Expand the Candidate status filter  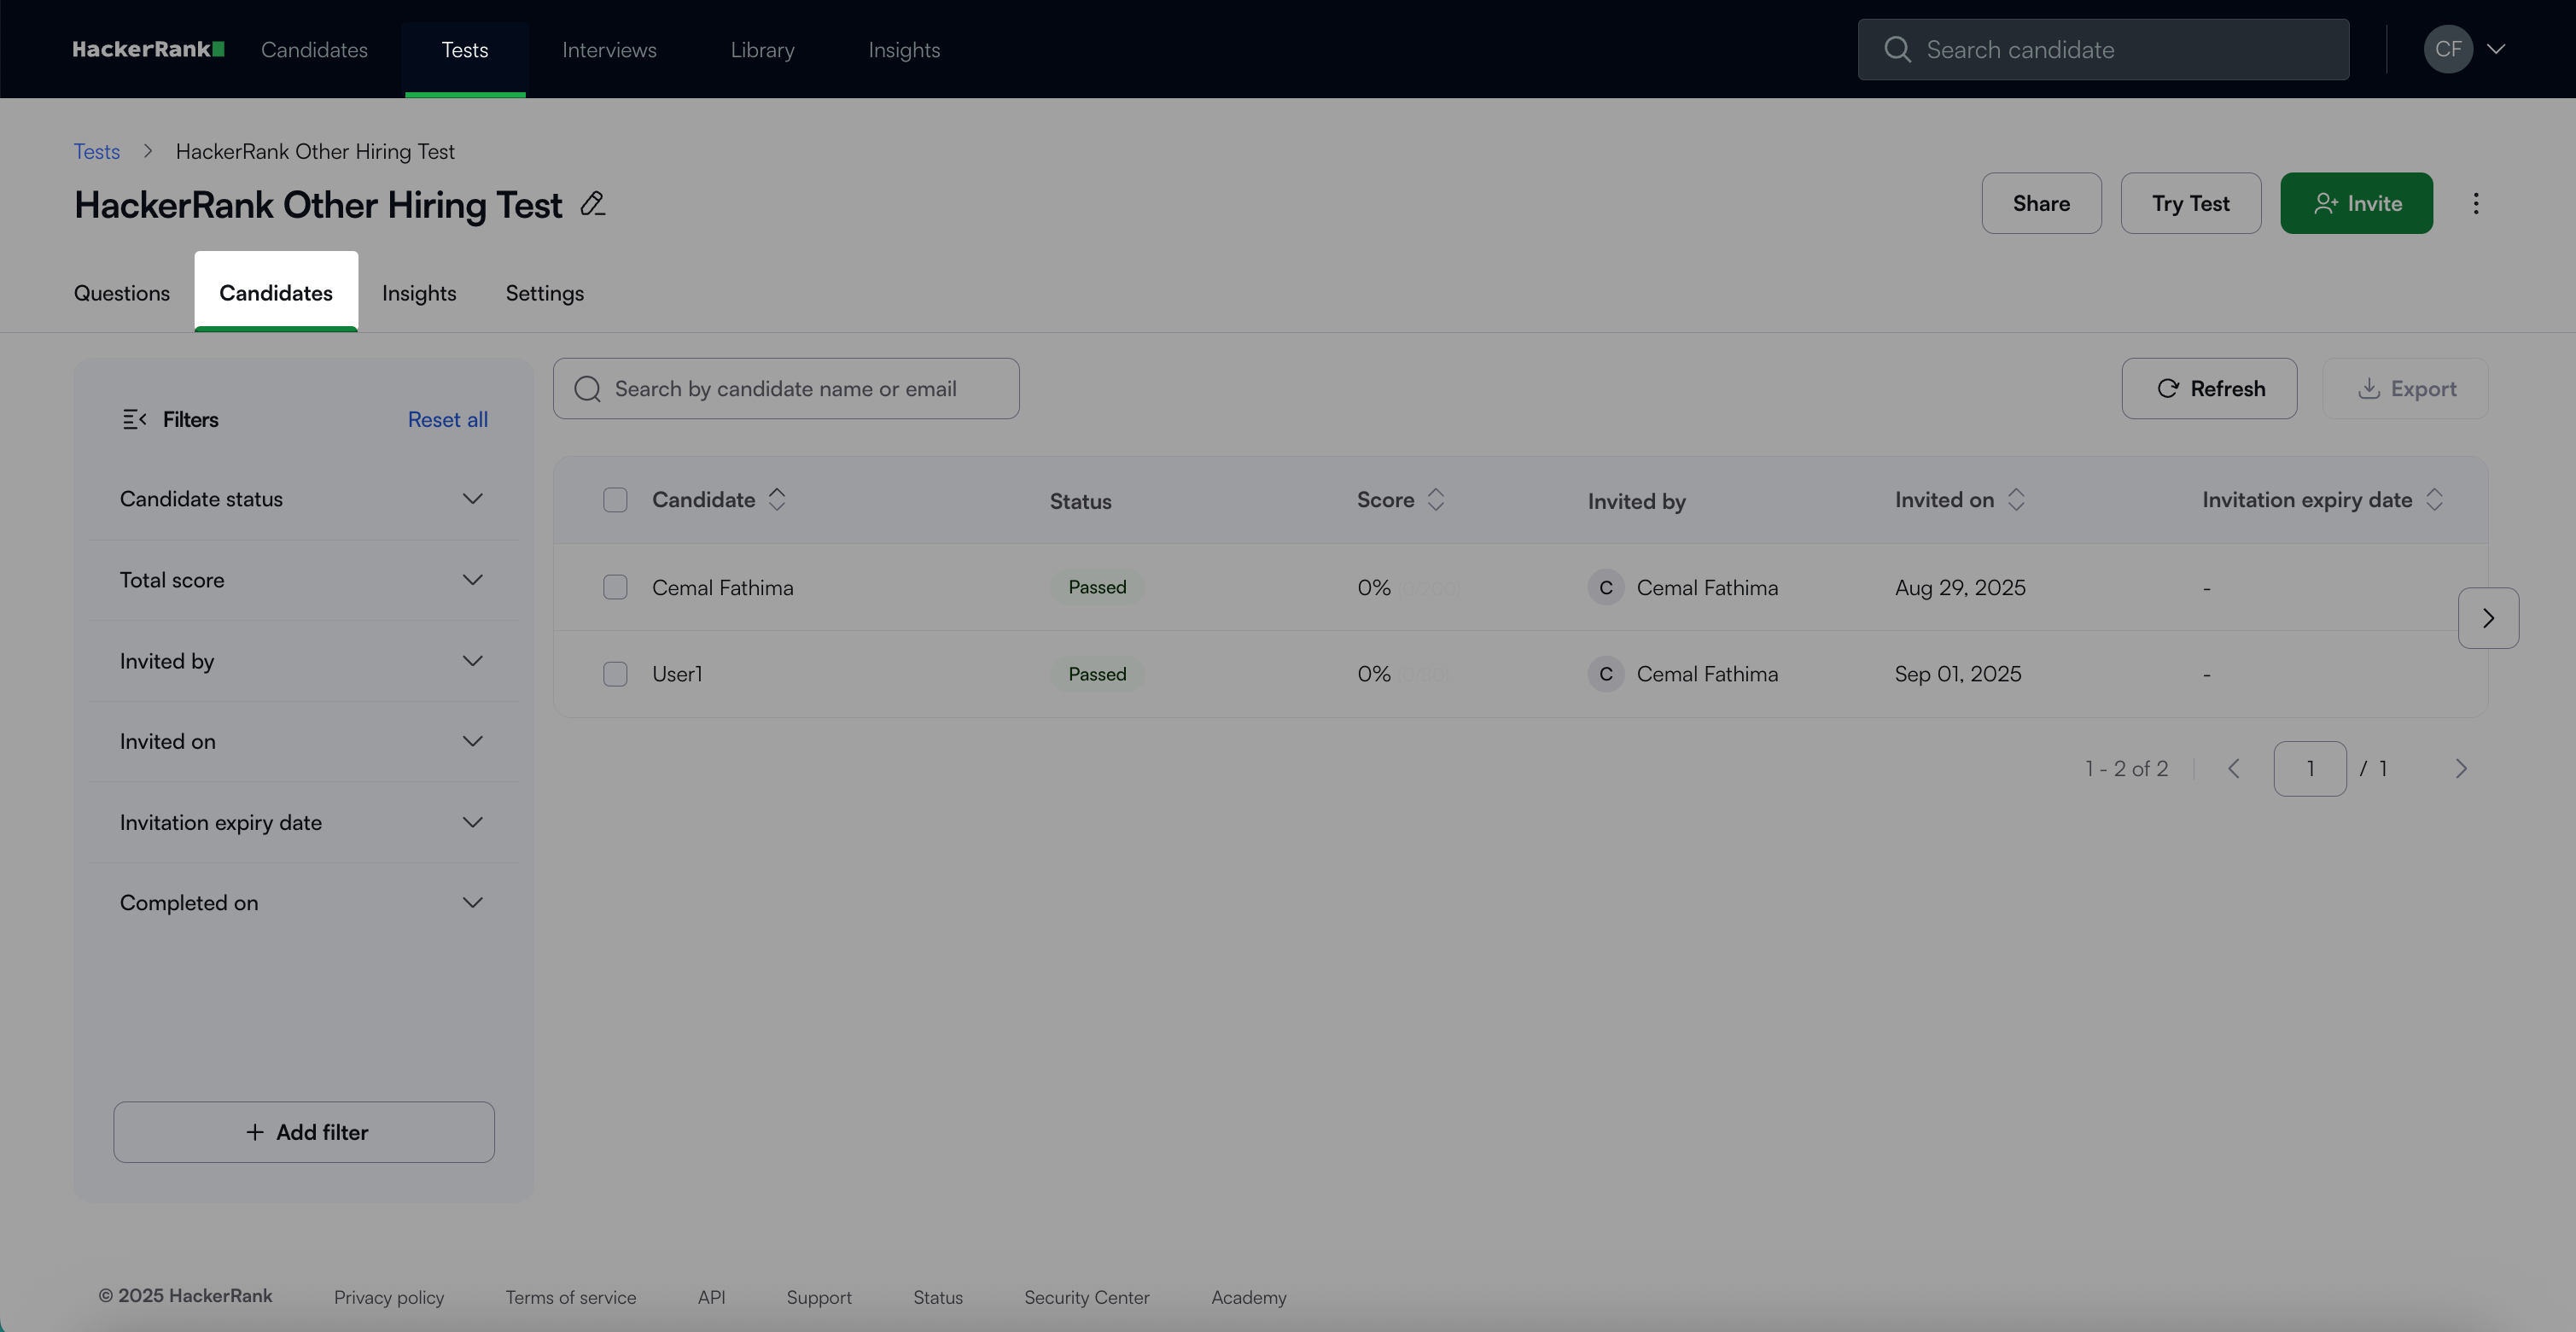472,499
